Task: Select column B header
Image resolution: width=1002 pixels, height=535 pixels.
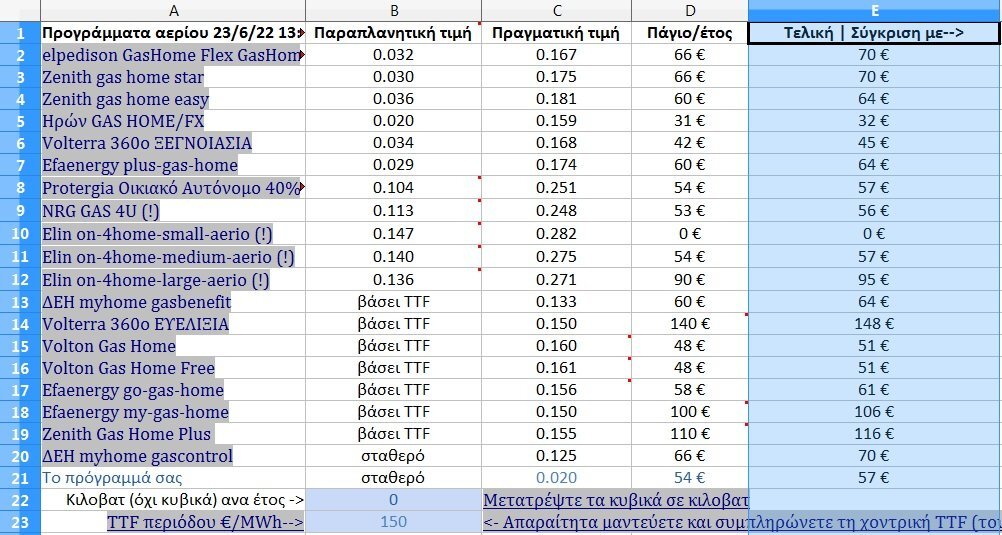Action: [x=394, y=10]
